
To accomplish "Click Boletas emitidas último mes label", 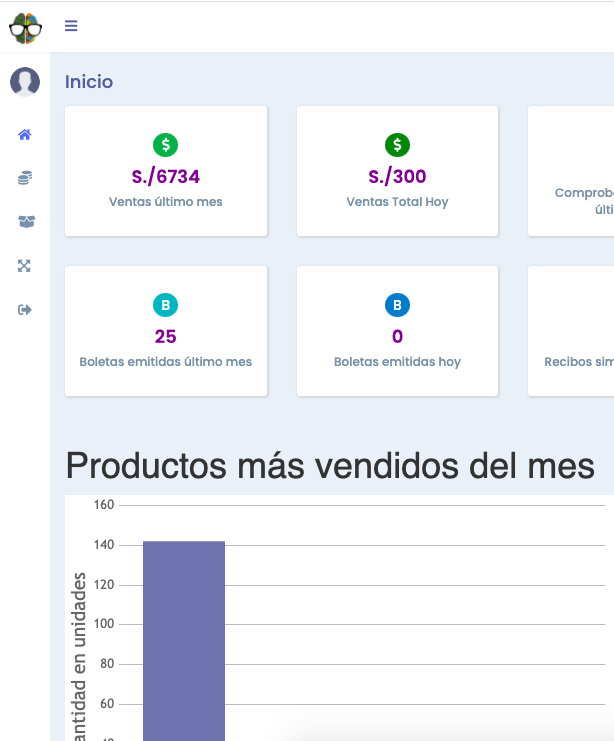I will coord(166,362).
